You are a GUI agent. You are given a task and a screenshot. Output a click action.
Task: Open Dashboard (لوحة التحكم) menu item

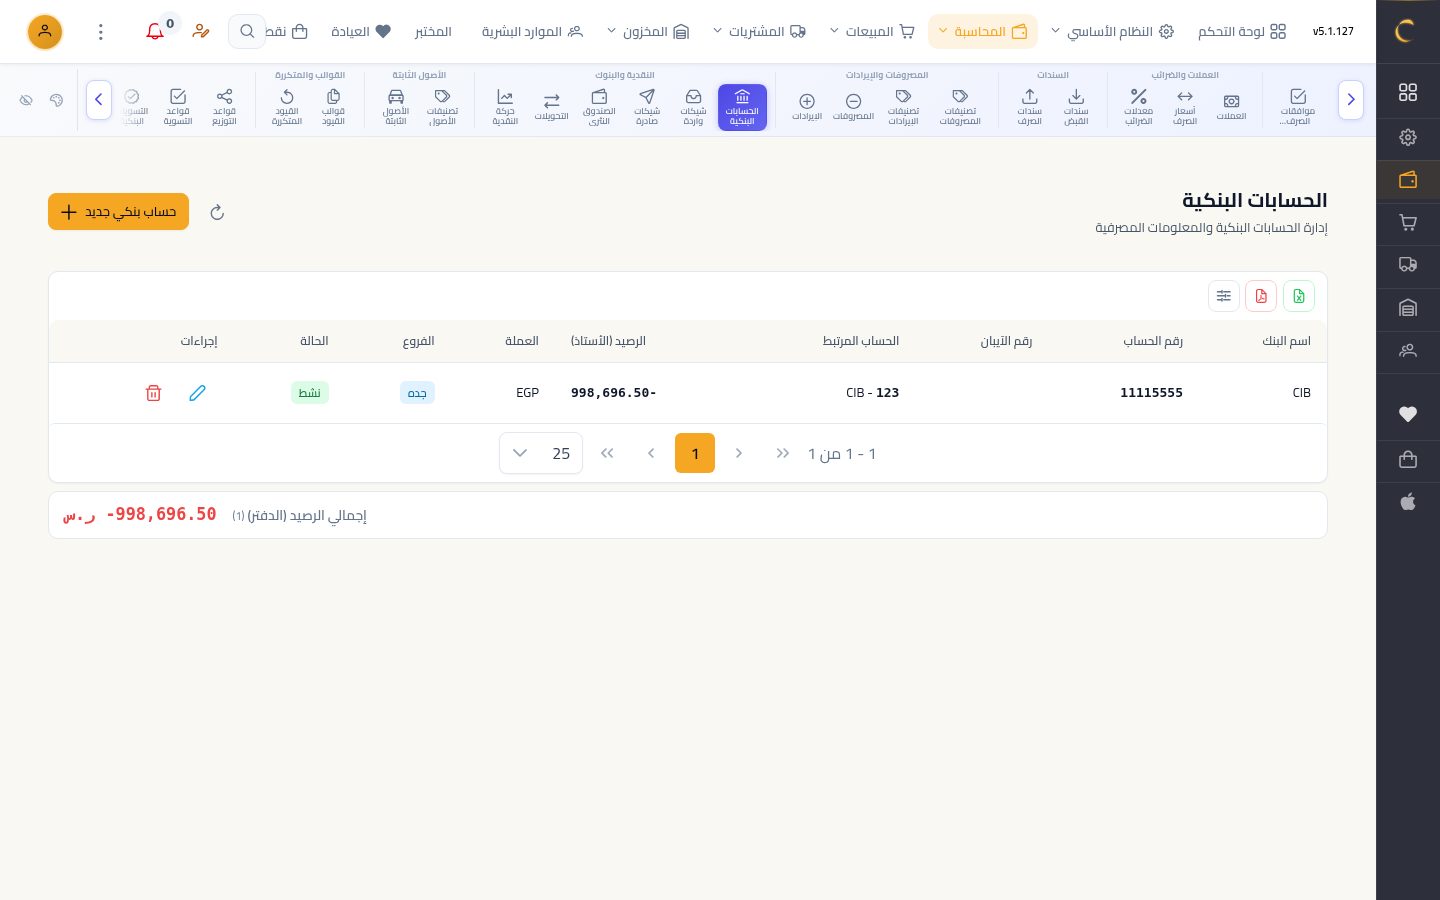tap(1242, 32)
